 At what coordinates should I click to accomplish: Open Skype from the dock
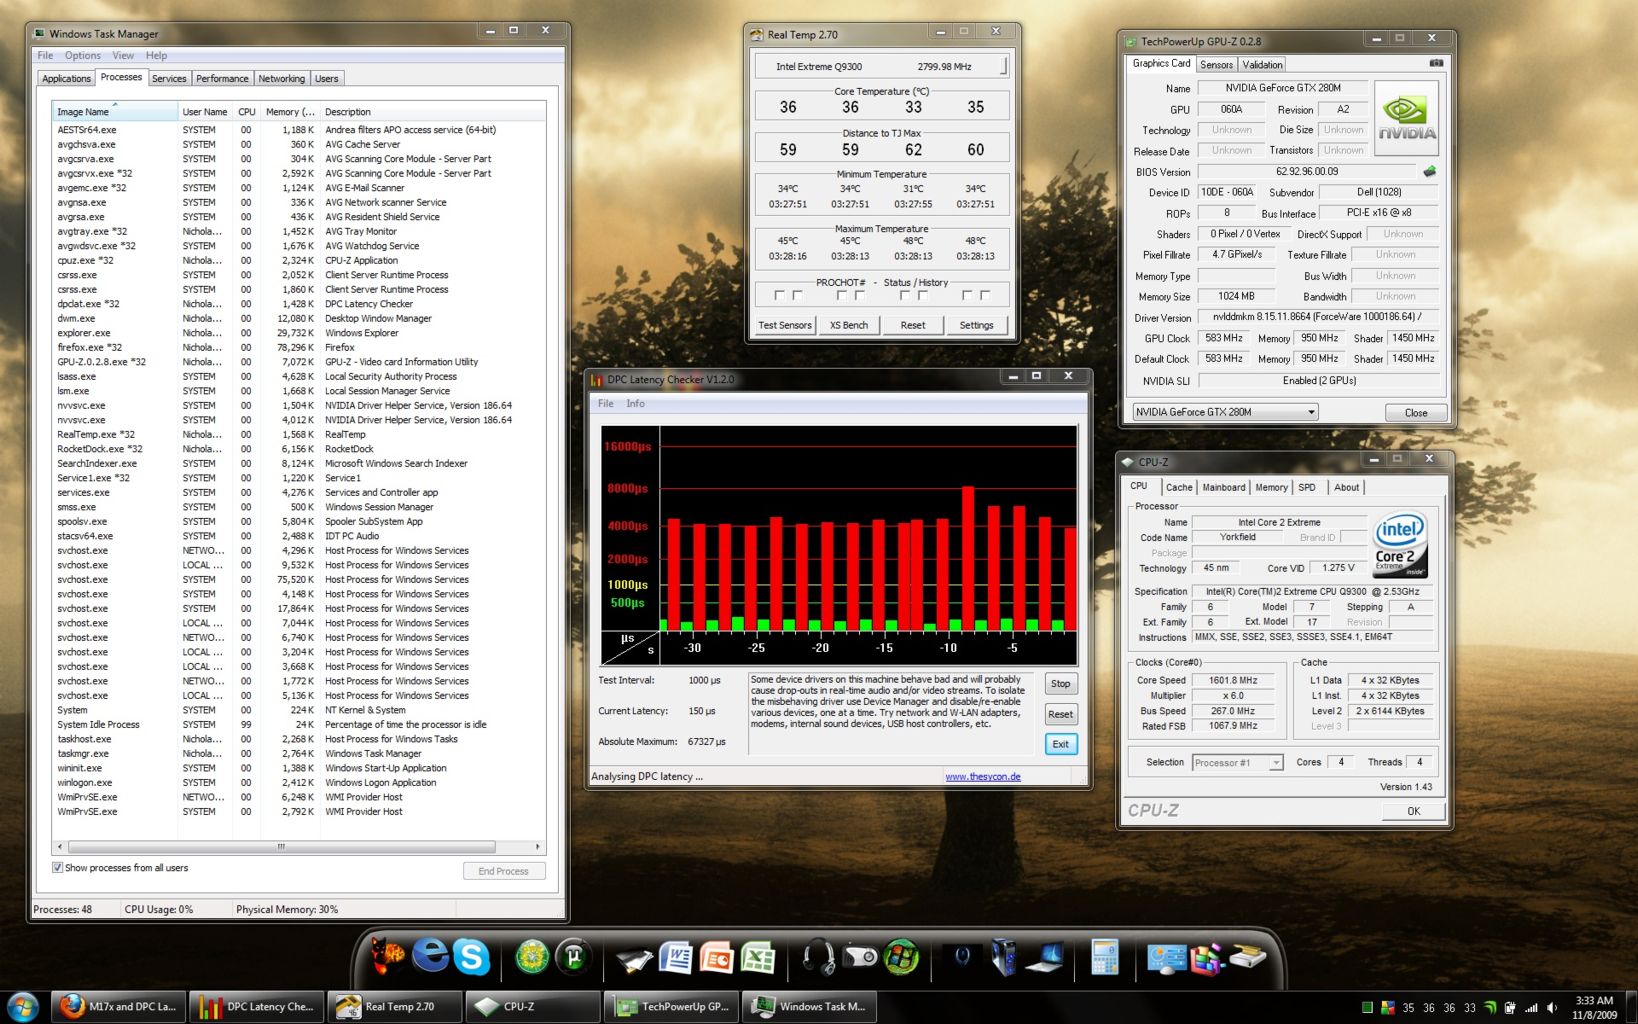click(471, 957)
